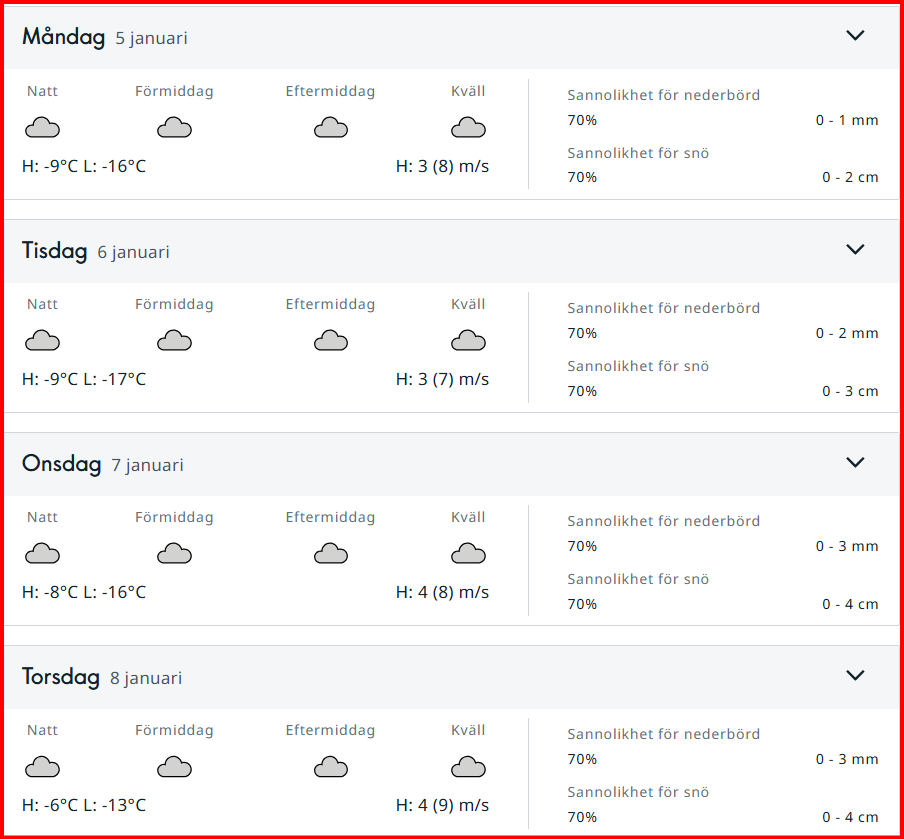Click Torsdag Eftermiddag cloud icon

point(331,767)
